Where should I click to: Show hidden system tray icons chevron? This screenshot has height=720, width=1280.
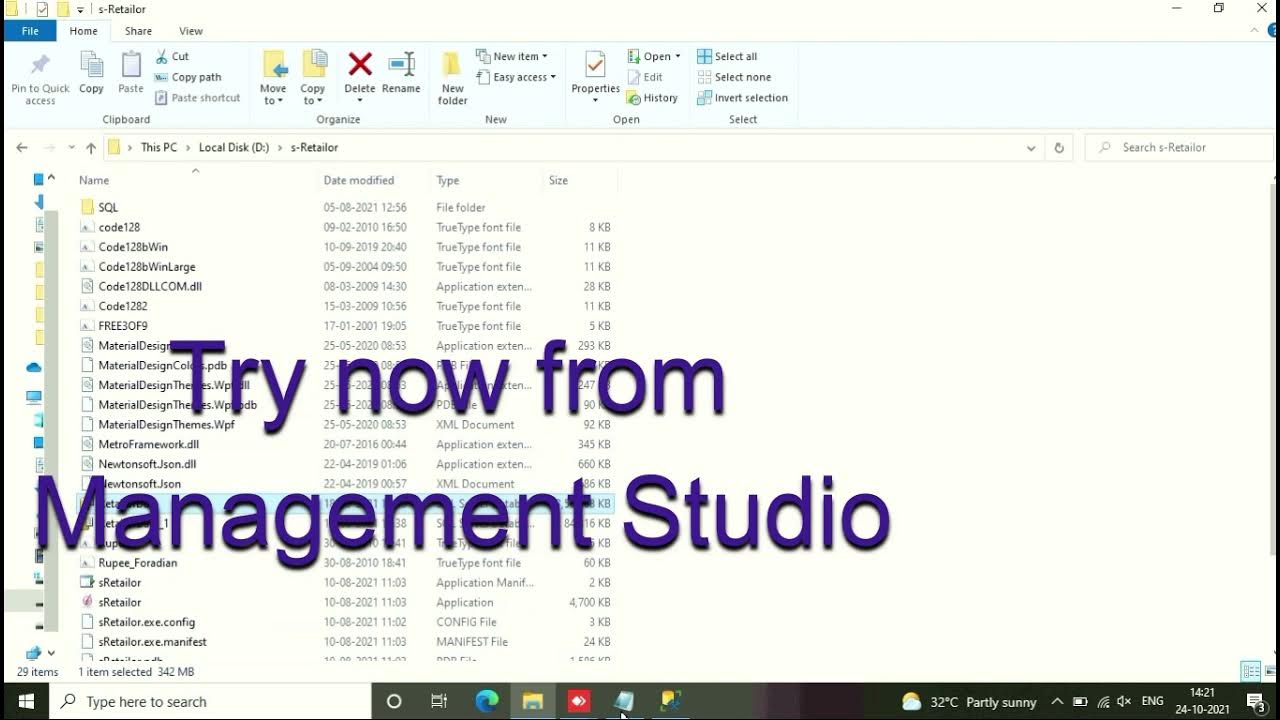(x=1057, y=701)
